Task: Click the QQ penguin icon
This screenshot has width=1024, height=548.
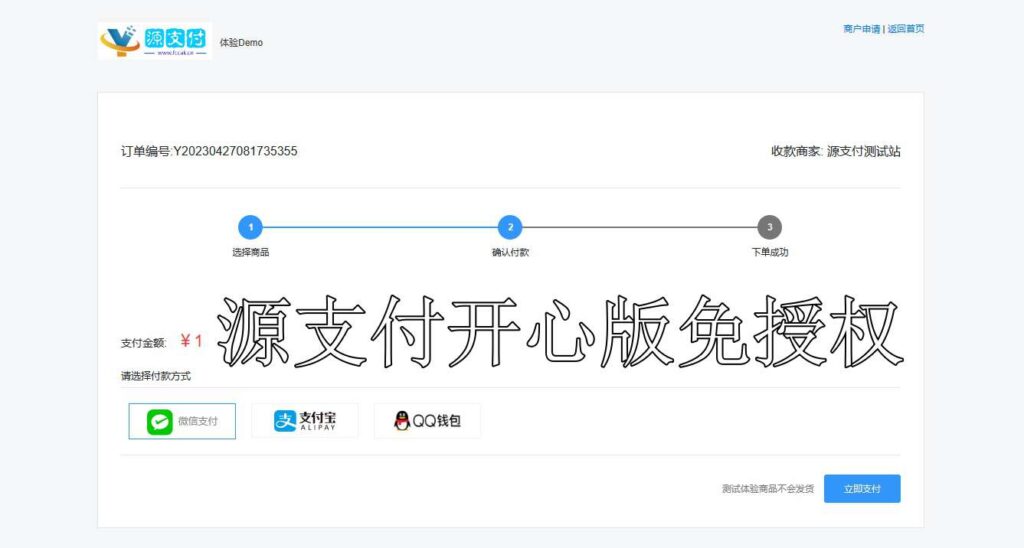Action: click(402, 421)
